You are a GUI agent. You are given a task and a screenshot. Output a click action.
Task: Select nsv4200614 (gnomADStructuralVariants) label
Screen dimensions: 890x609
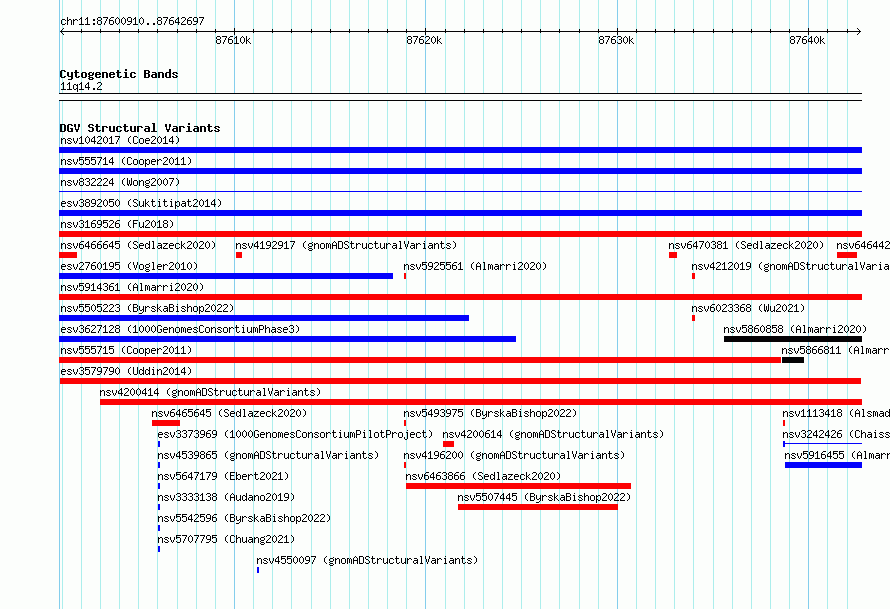coord(553,434)
